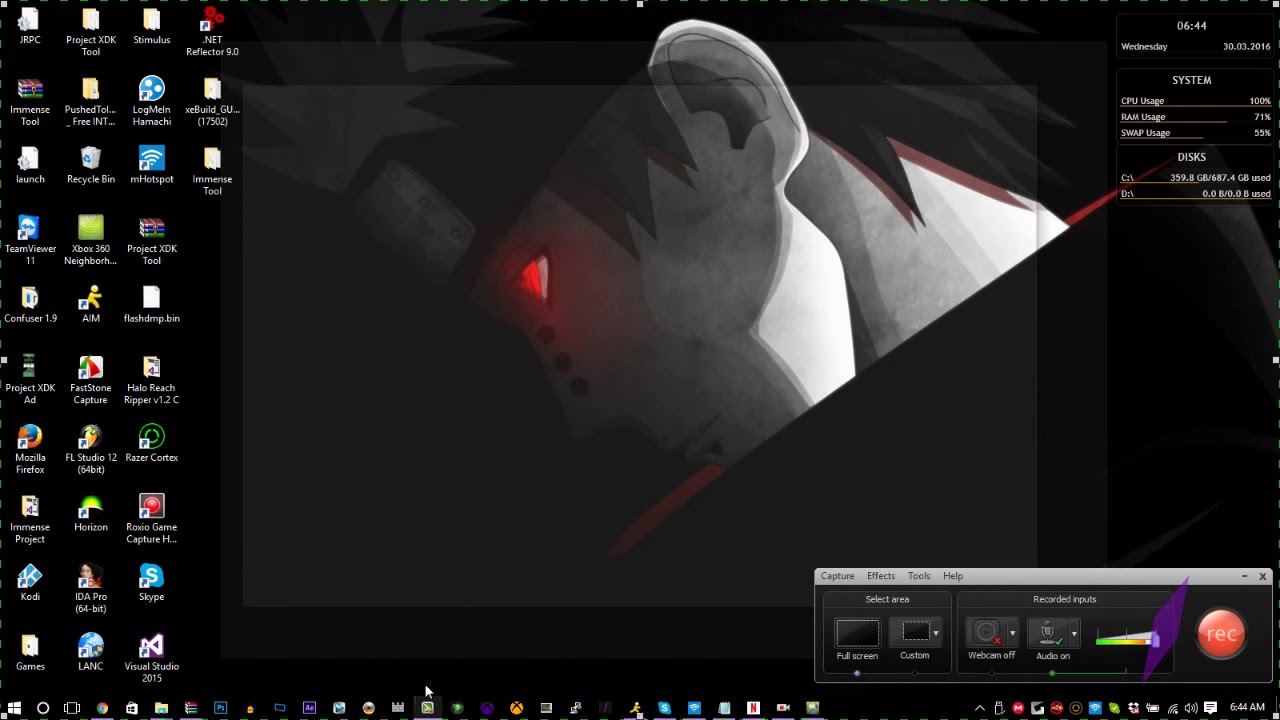Select PushedTol Free INT folder icon
1280x720 pixels.
pos(91,102)
